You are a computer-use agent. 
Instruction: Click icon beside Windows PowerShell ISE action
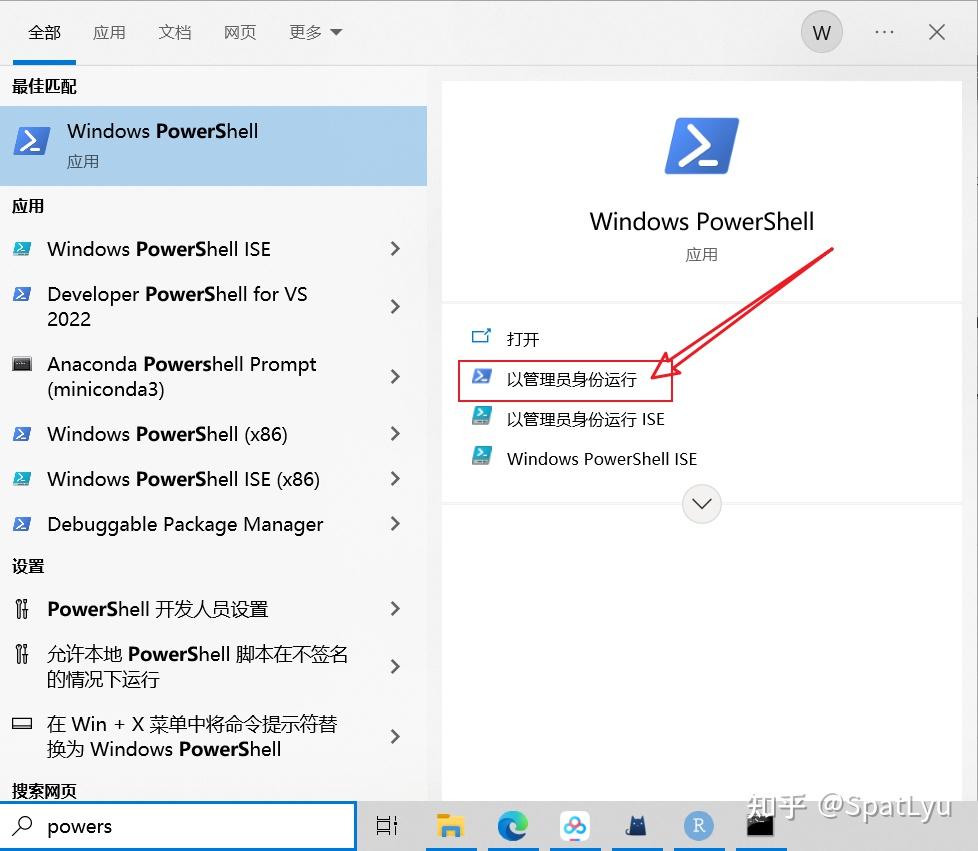(x=481, y=455)
